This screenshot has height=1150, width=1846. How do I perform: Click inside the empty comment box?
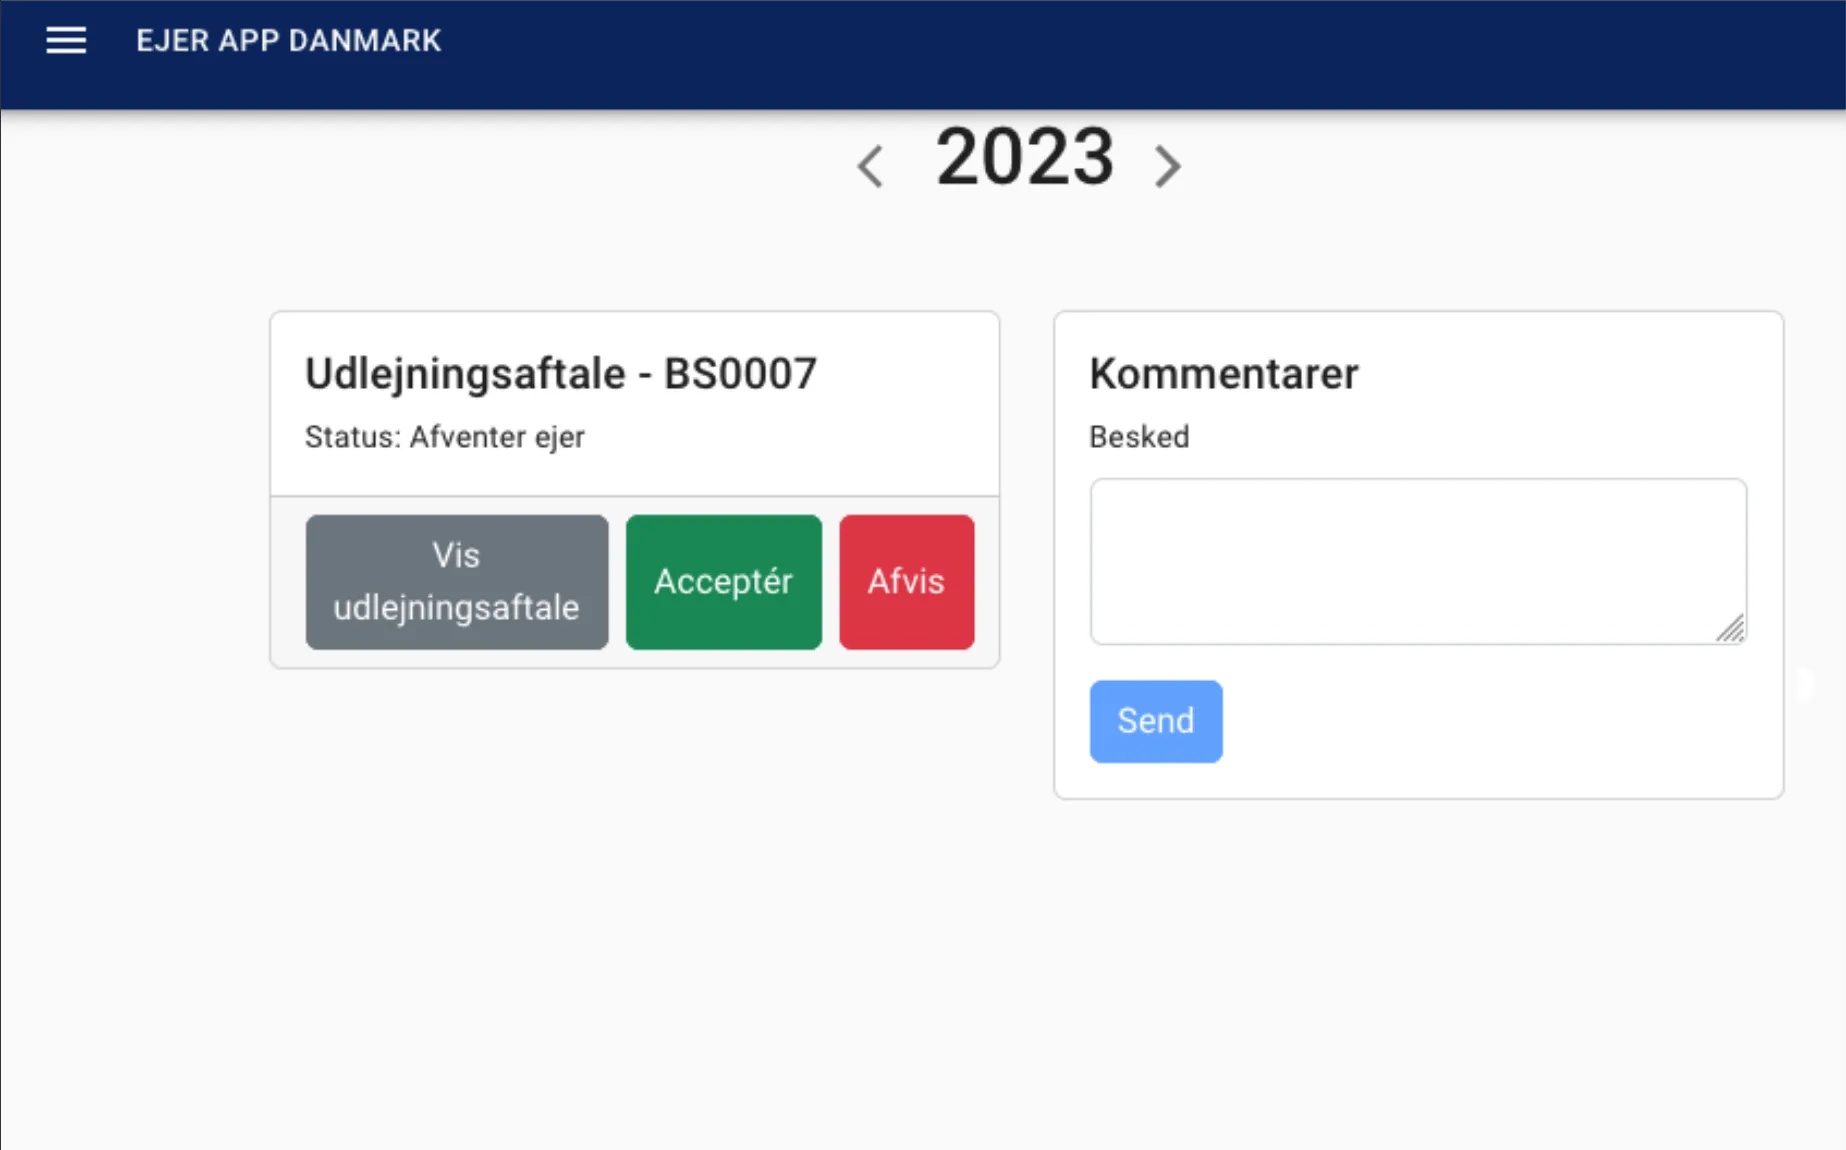click(1417, 560)
